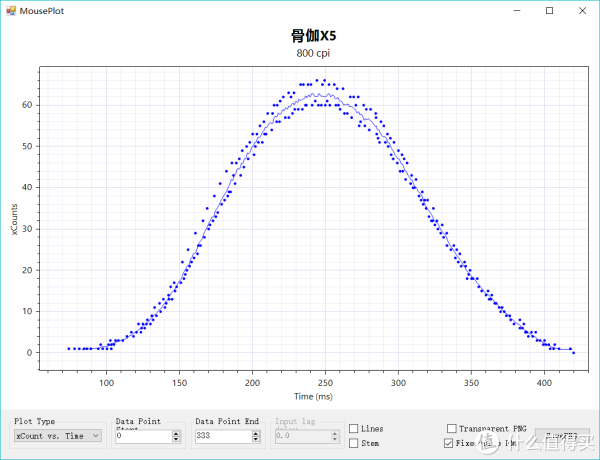This screenshot has height=460, width=600.
Task: Click the 100 tick on time axis
Action: 106,383
